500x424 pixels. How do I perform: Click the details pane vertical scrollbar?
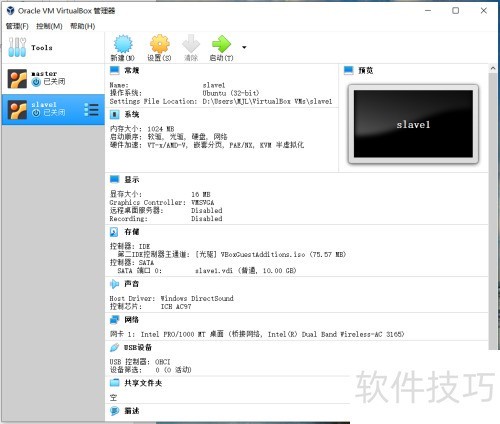(493, 211)
